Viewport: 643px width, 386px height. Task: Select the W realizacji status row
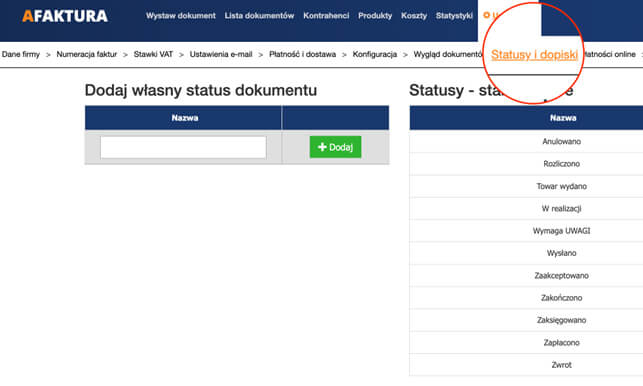click(x=526, y=208)
